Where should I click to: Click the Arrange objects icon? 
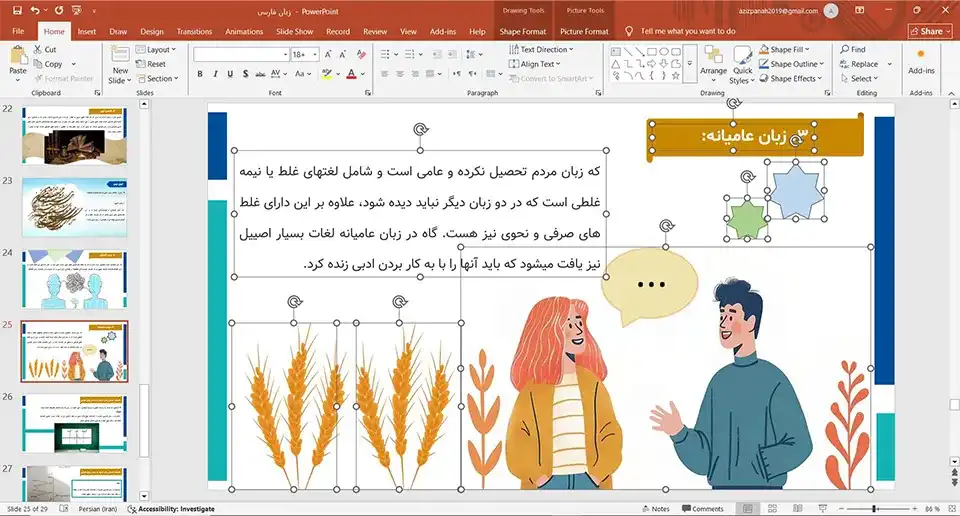click(713, 64)
